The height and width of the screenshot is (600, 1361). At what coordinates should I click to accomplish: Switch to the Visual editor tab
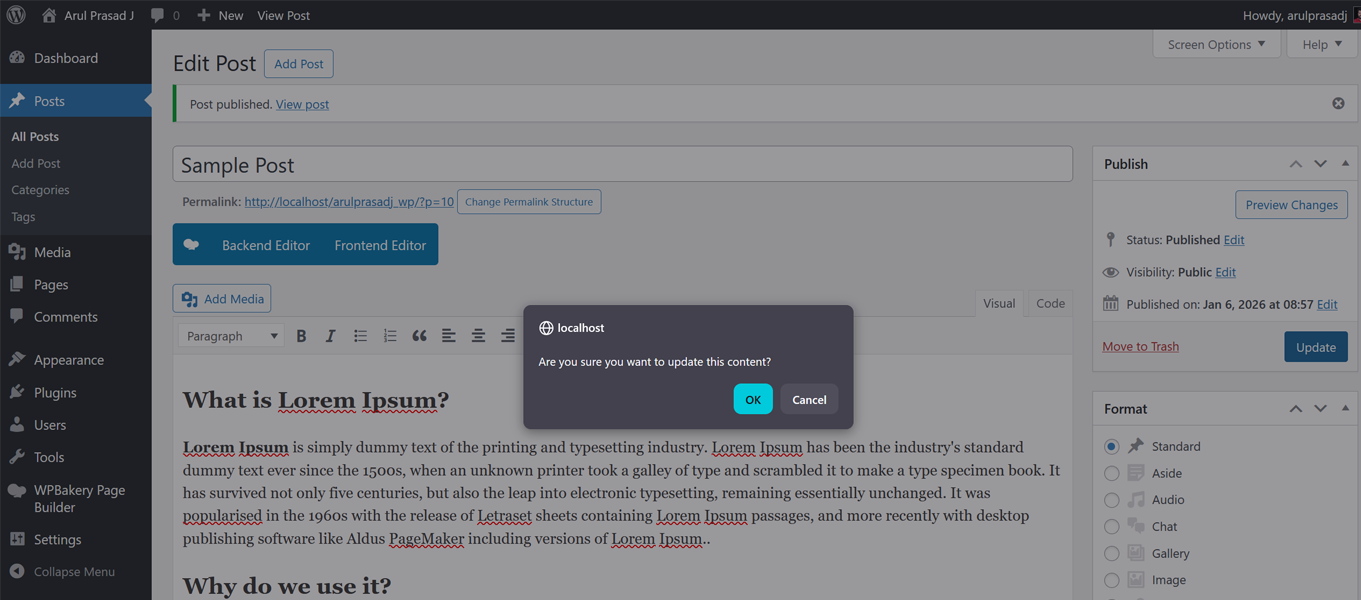coord(999,304)
